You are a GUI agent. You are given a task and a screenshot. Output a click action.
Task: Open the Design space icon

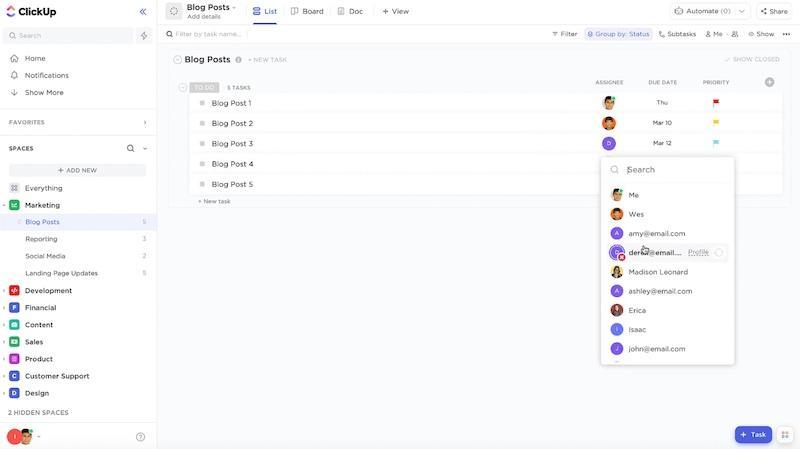14,393
